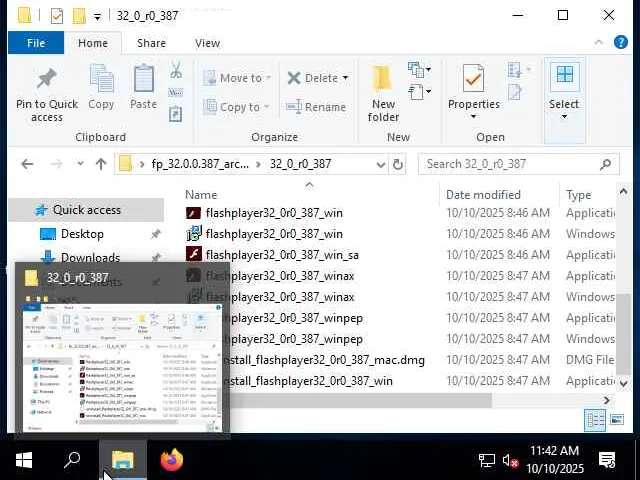Viewport: 640px width, 480px height.
Task: Select the flashplayer32_0r0_387_win_sa file
Action: pyautogui.click(x=282, y=255)
